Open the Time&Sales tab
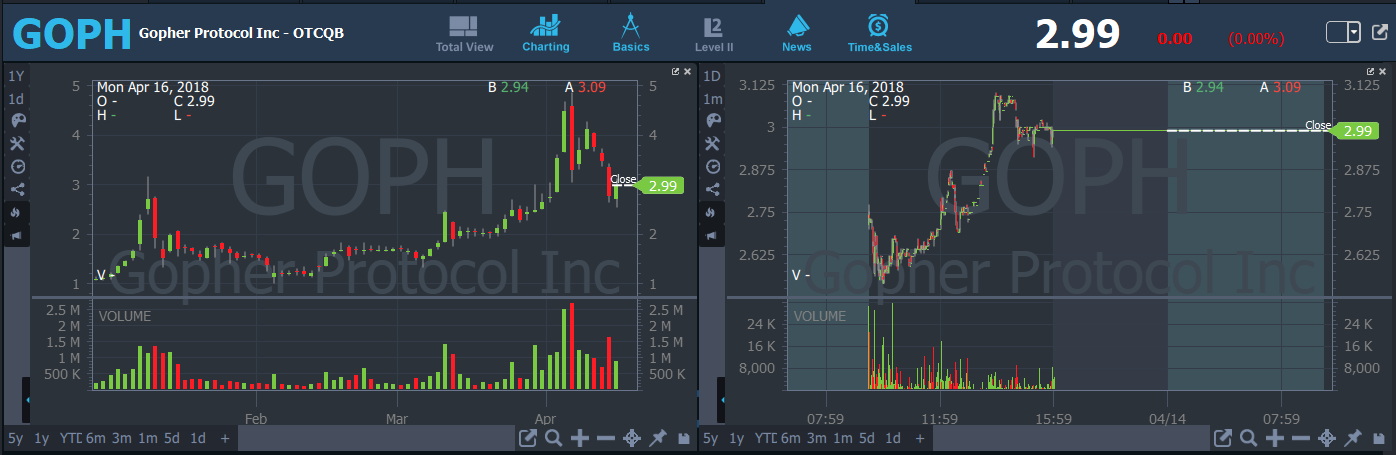Viewport: 1396px width, 455px height. coord(880,34)
